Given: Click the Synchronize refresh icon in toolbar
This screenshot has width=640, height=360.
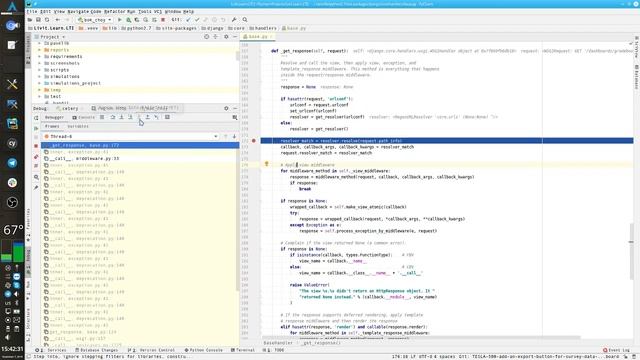Looking at the screenshot, I should [x=47, y=20].
